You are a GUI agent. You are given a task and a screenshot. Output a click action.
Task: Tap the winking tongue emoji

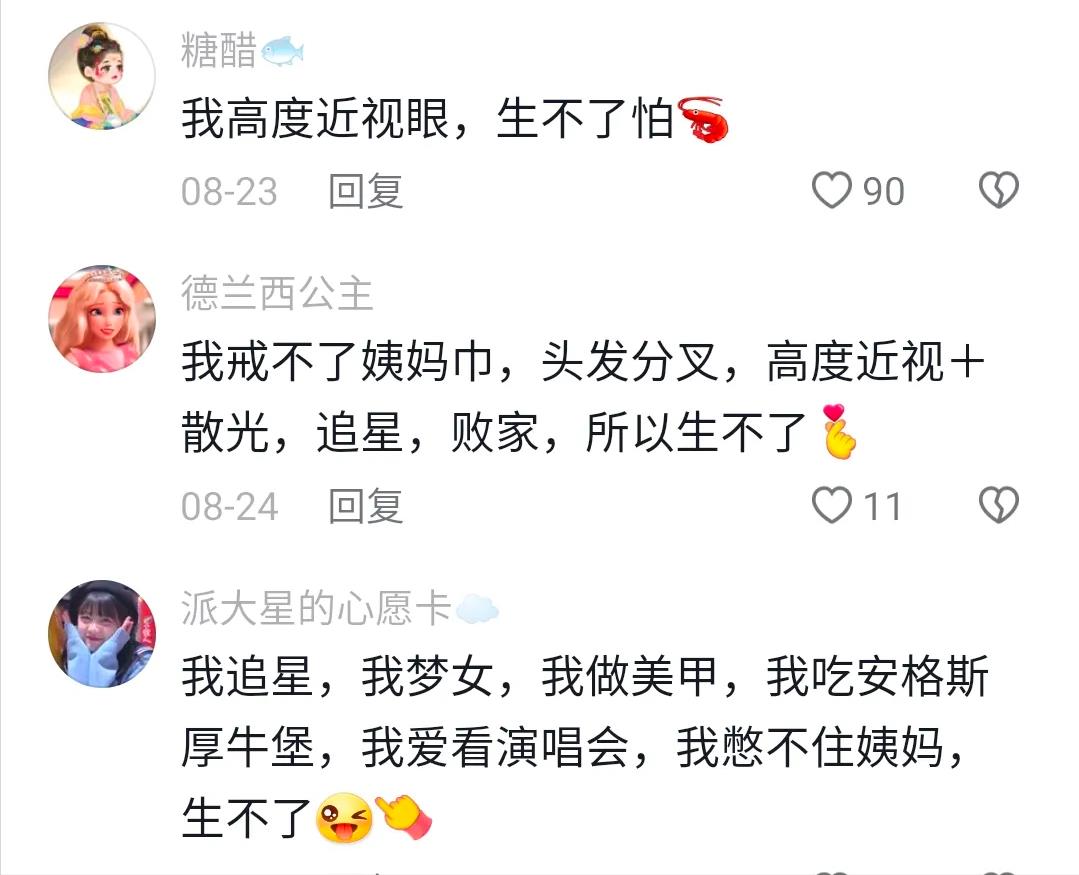pos(344,818)
